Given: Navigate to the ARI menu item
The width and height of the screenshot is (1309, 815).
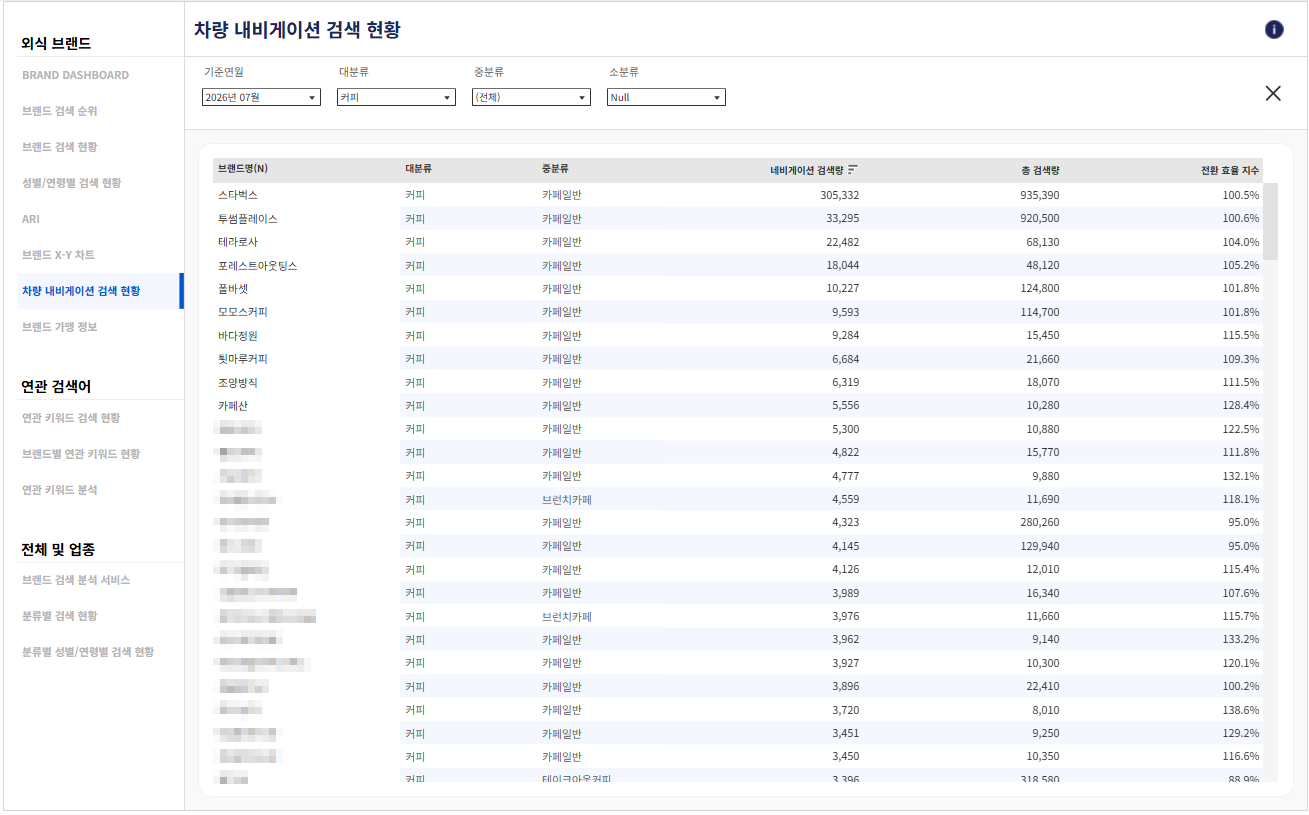Looking at the screenshot, I should tap(31, 219).
